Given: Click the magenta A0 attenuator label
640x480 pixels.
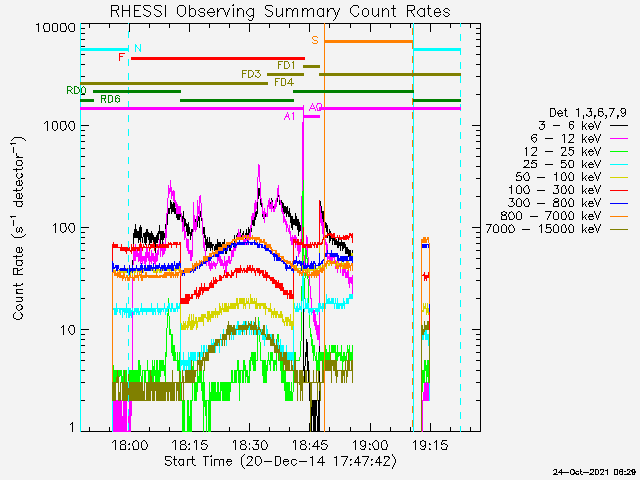Looking at the screenshot, I should click(316, 107).
